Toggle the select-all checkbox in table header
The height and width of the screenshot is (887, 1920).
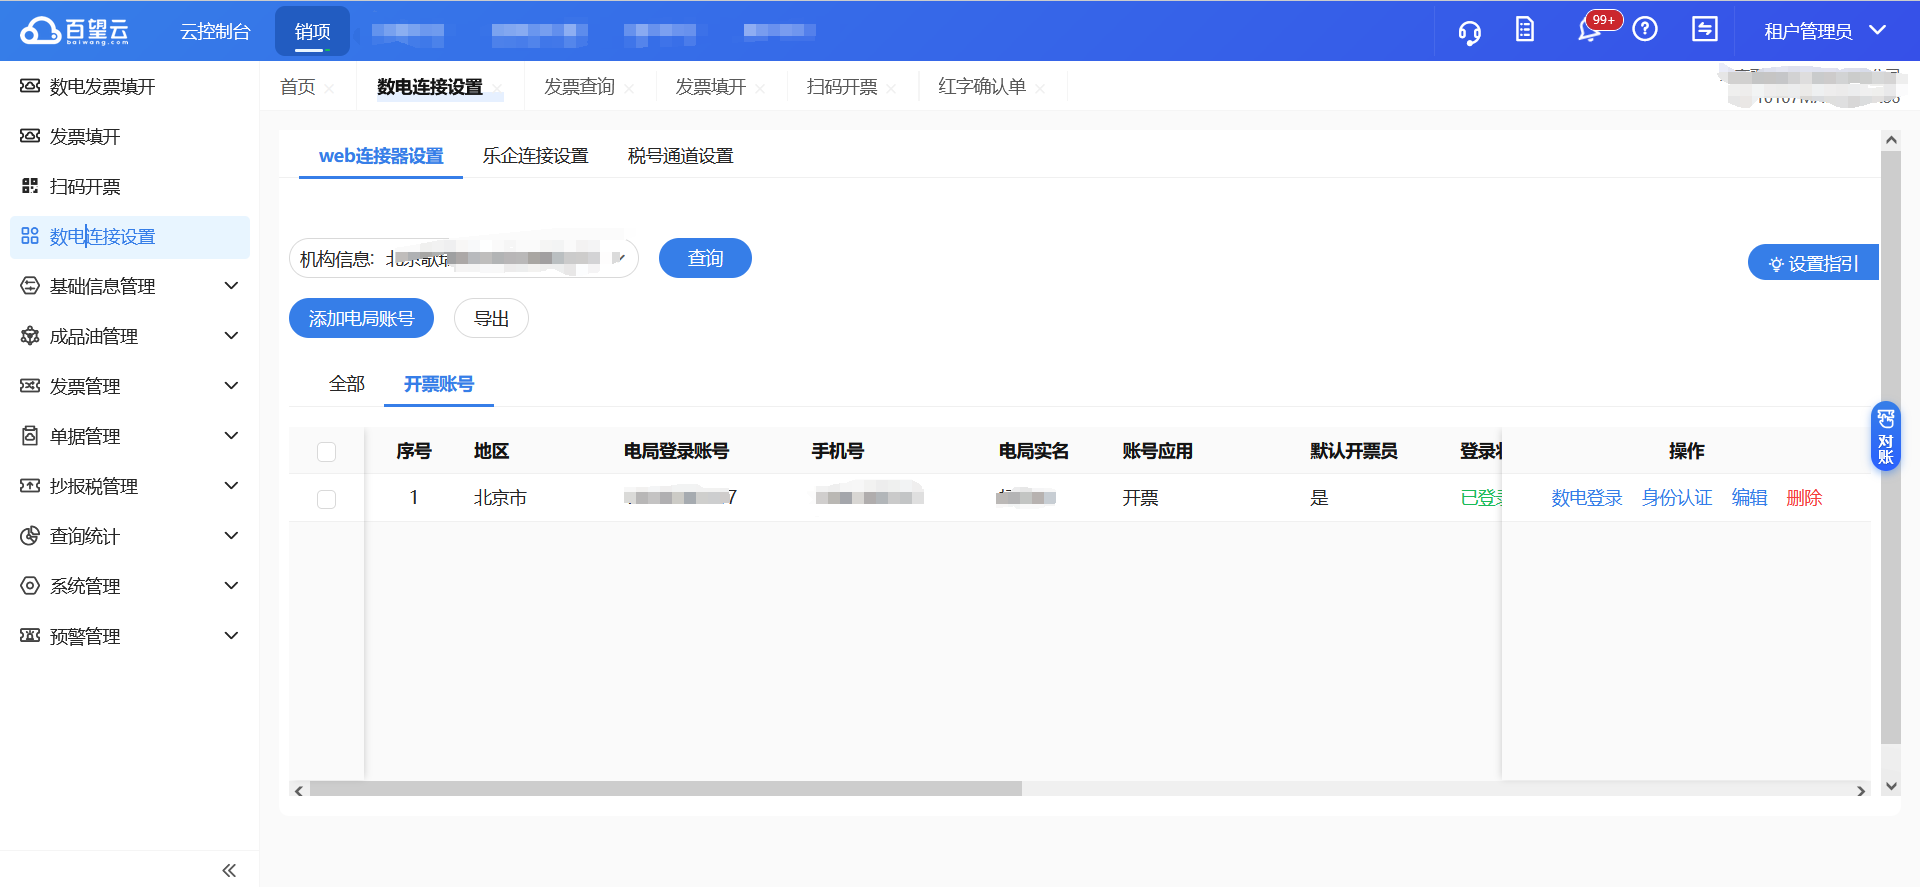click(326, 452)
